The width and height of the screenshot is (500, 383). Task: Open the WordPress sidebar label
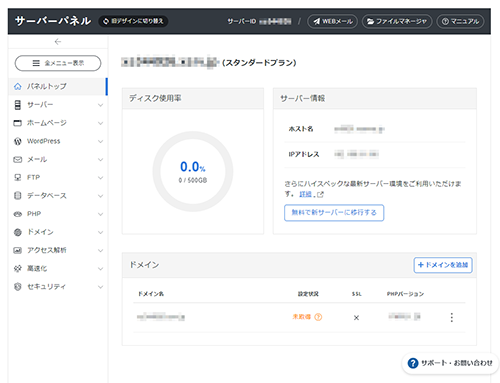point(44,141)
